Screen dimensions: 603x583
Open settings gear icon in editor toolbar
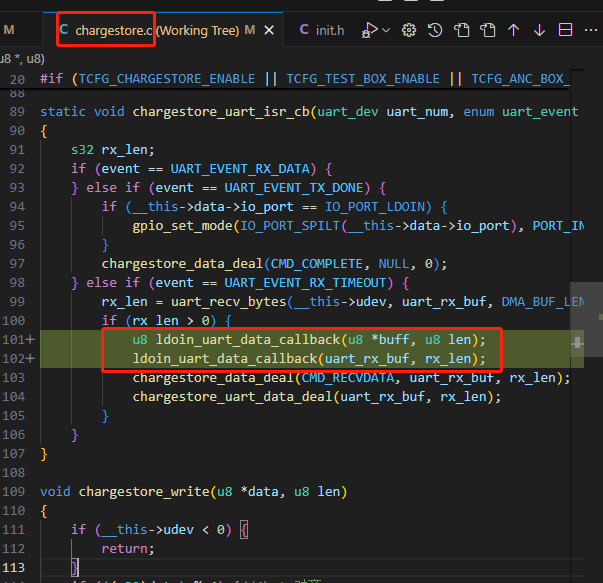409,30
